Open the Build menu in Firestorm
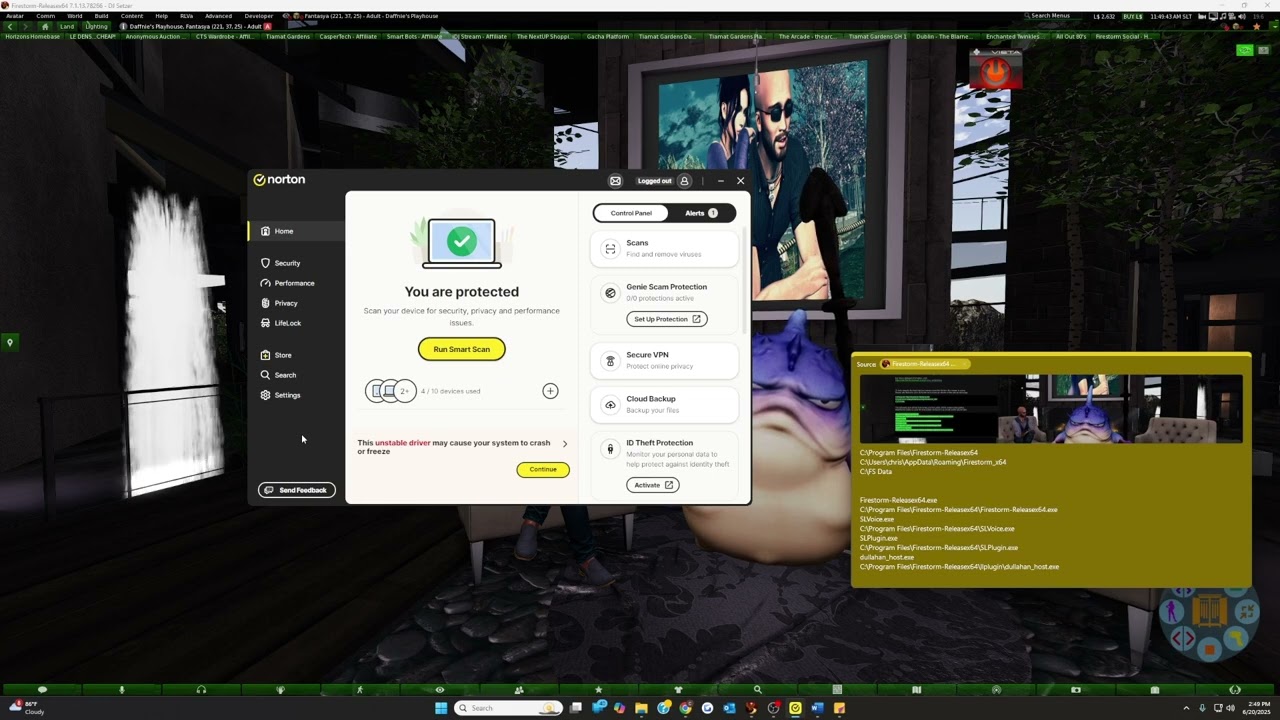Image resolution: width=1280 pixels, height=720 pixels. tap(101, 16)
